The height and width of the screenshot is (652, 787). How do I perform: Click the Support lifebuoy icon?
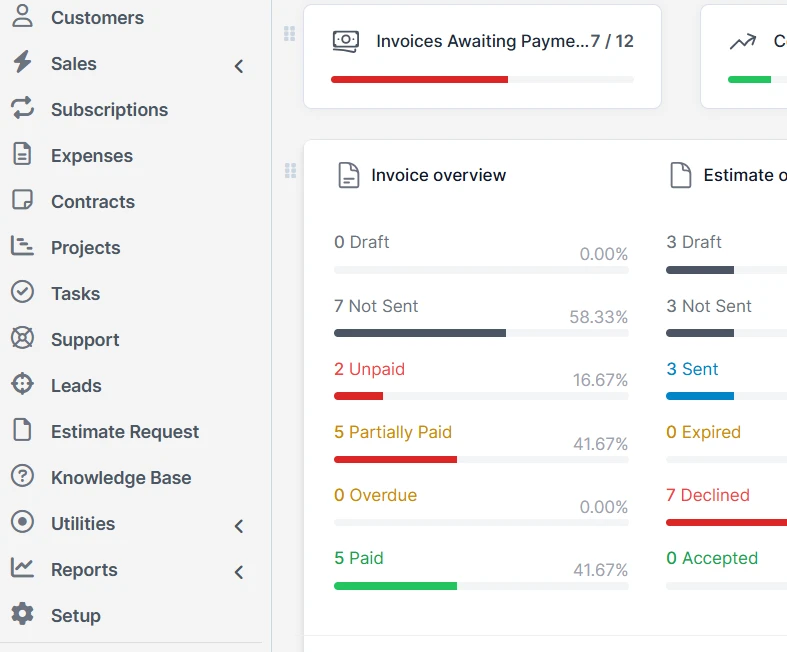pos(22,338)
